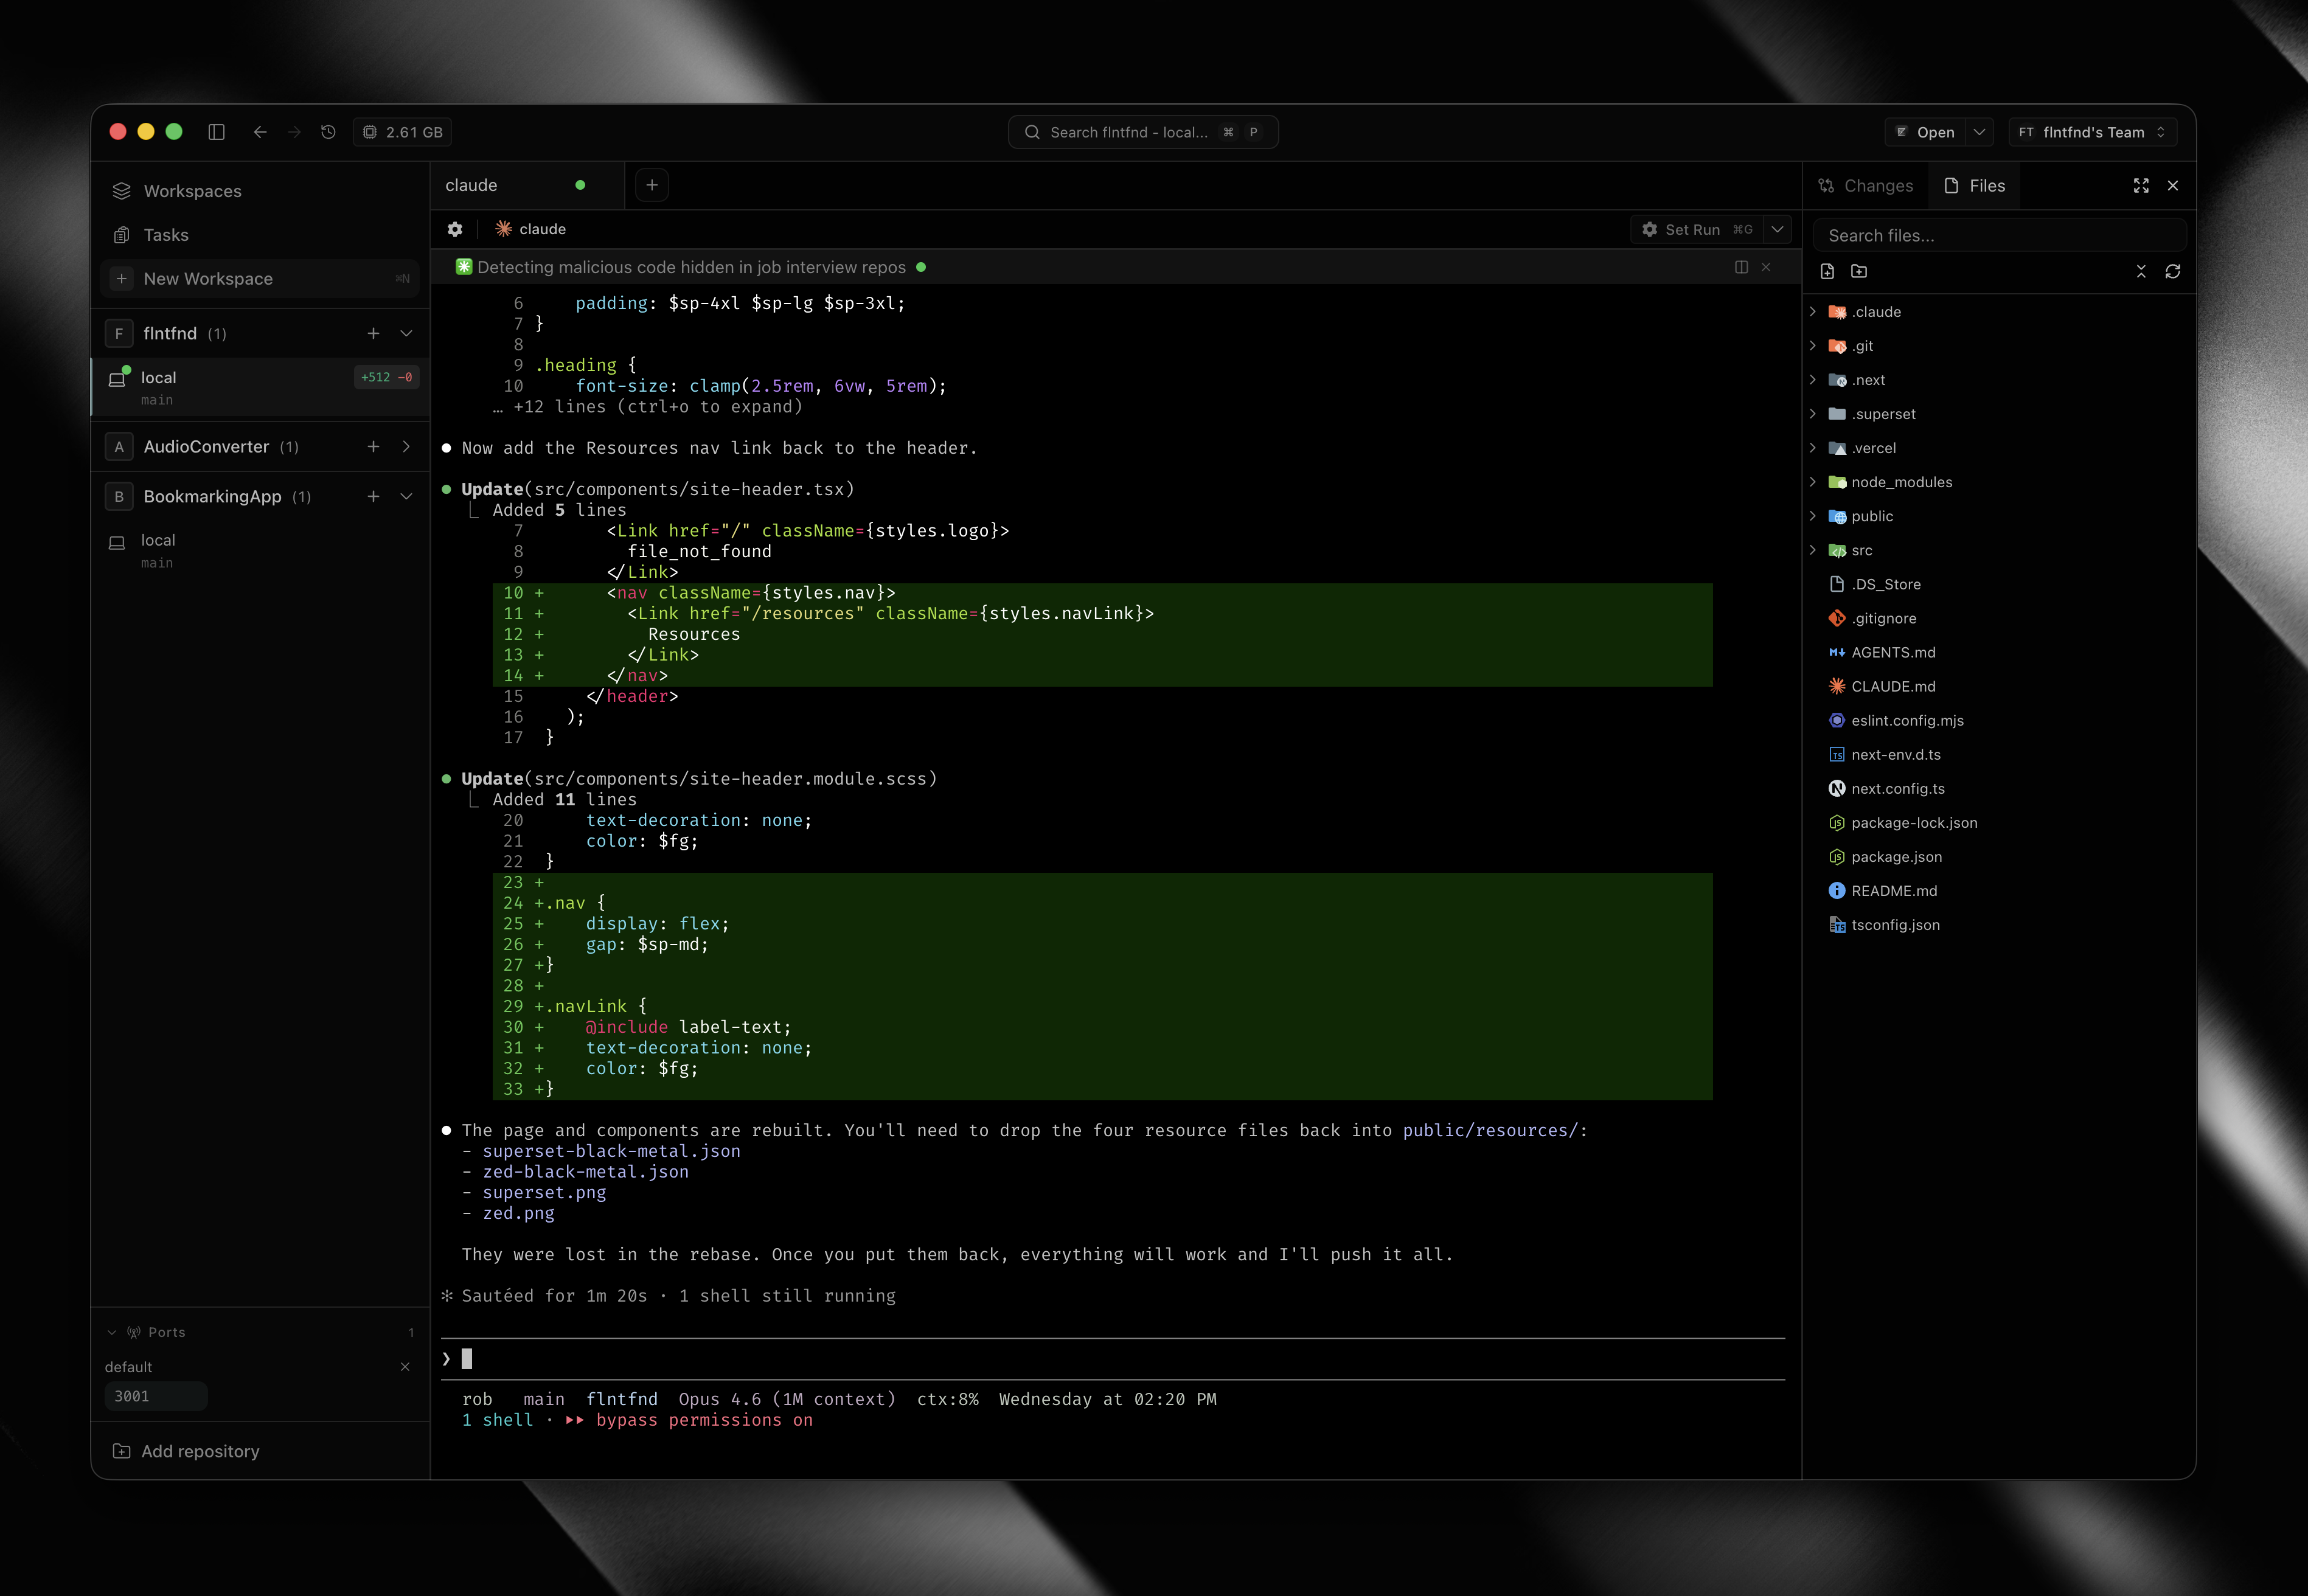Expand the AudioConverter repository
Image resolution: width=2308 pixels, height=1596 pixels.
click(406, 447)
